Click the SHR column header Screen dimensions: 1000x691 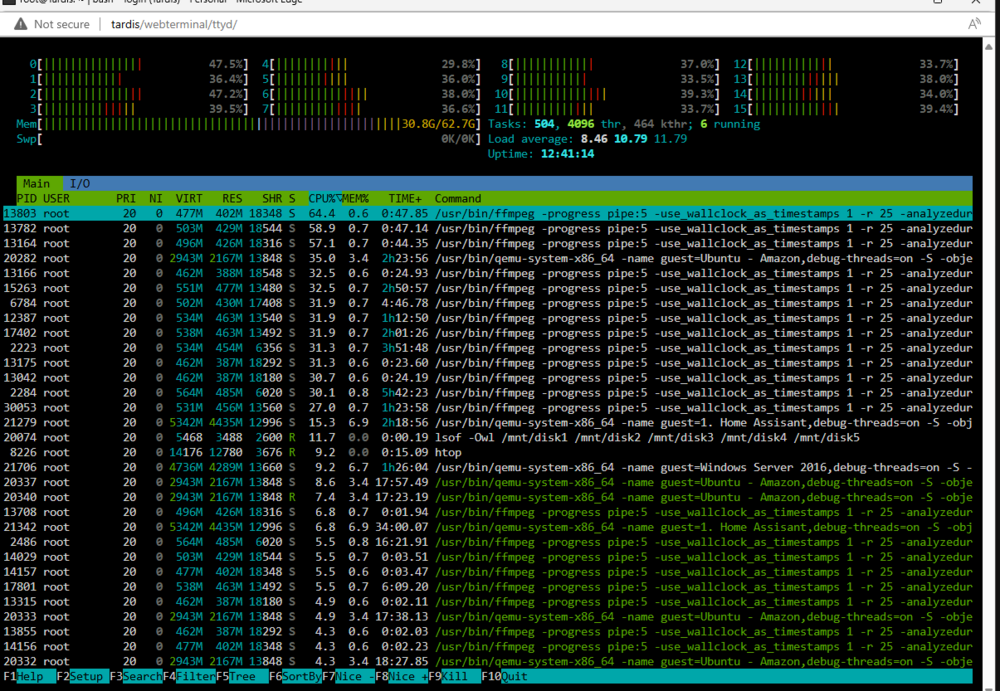[x=272, y=198]
